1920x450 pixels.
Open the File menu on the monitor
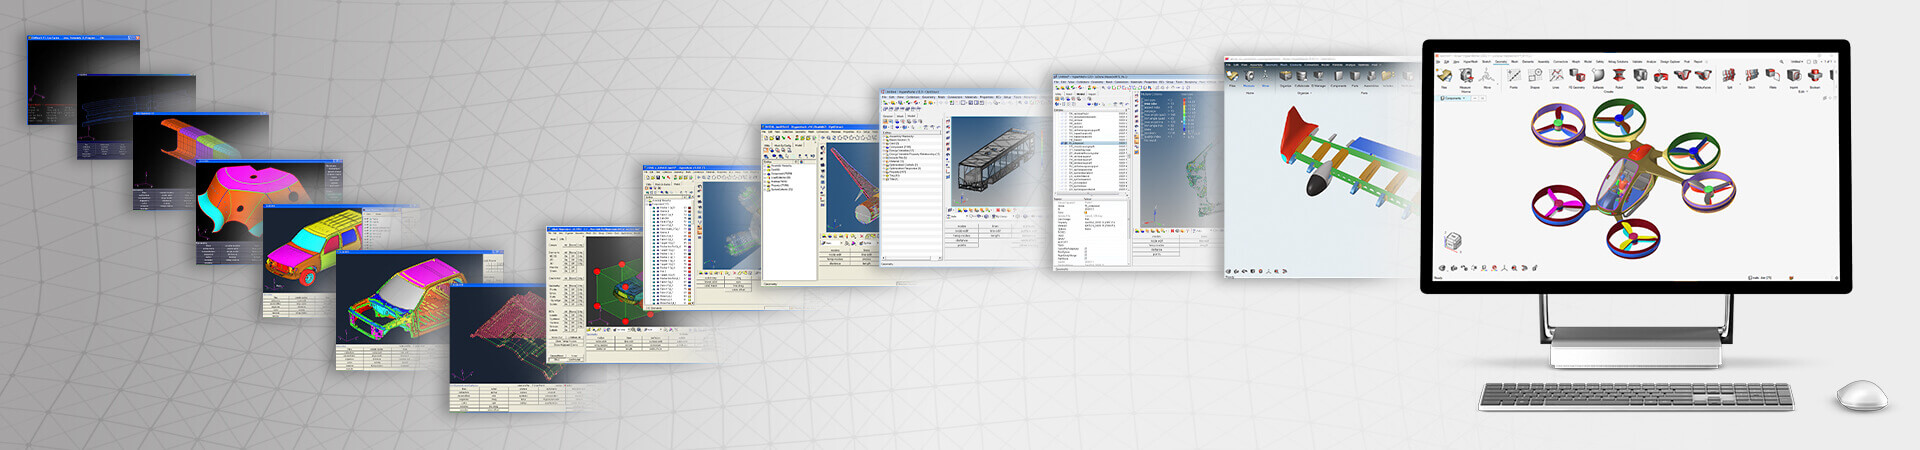pyautogui.click(x=1438, y=62)
